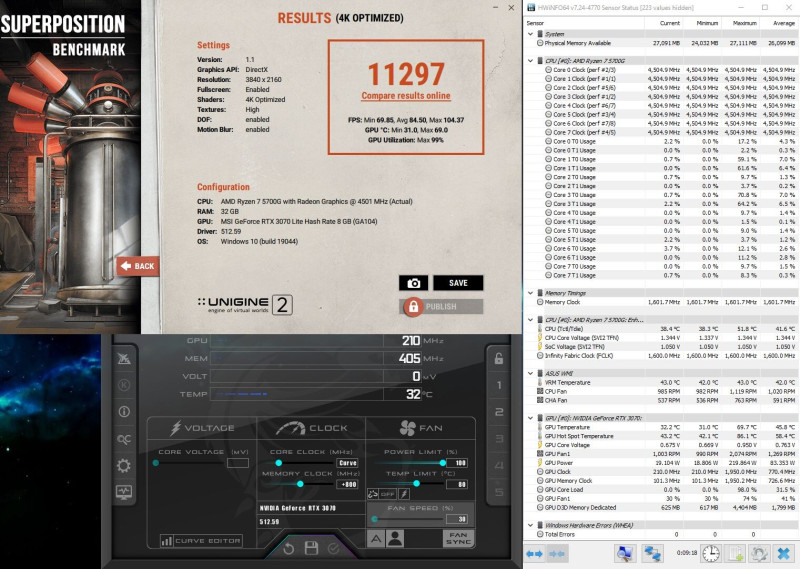Select Afterburner profile slot 2
This screenshot has width=800, height=569.
pos(499,412)
